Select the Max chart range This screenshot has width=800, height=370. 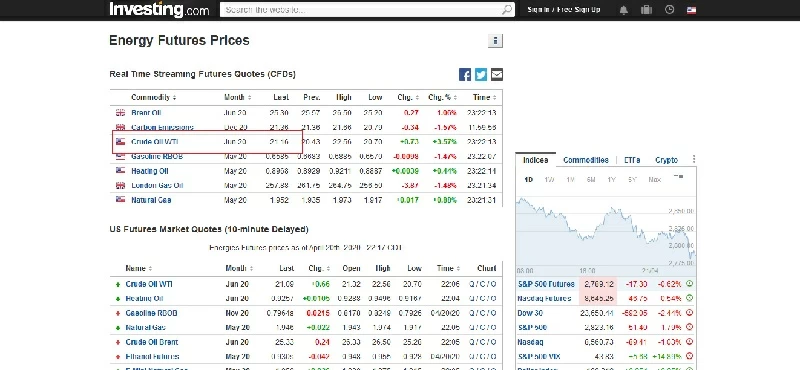[655, 180]
